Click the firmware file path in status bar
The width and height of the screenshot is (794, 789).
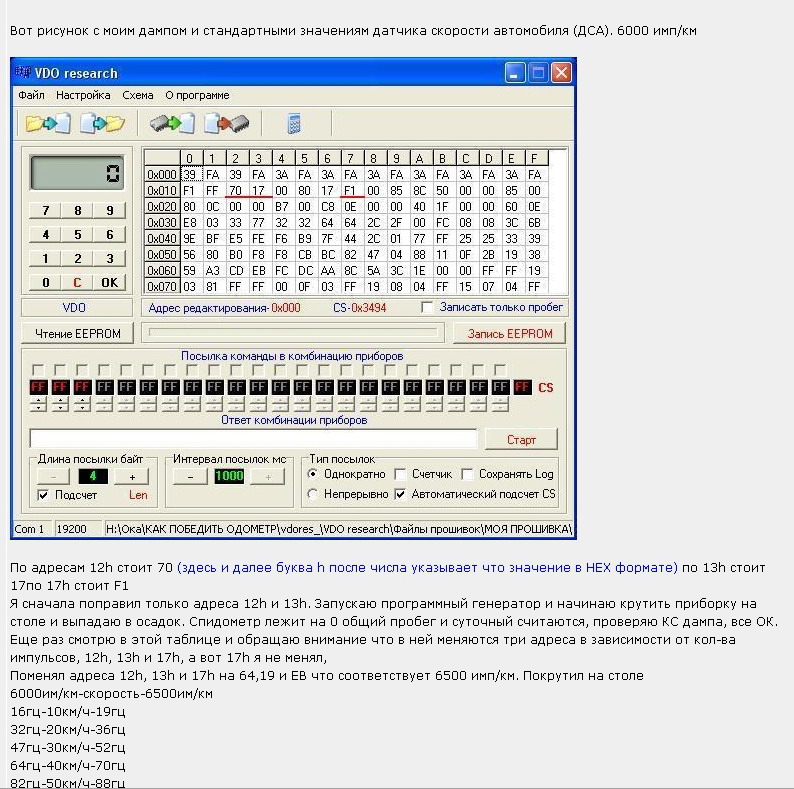coord(338,529)
